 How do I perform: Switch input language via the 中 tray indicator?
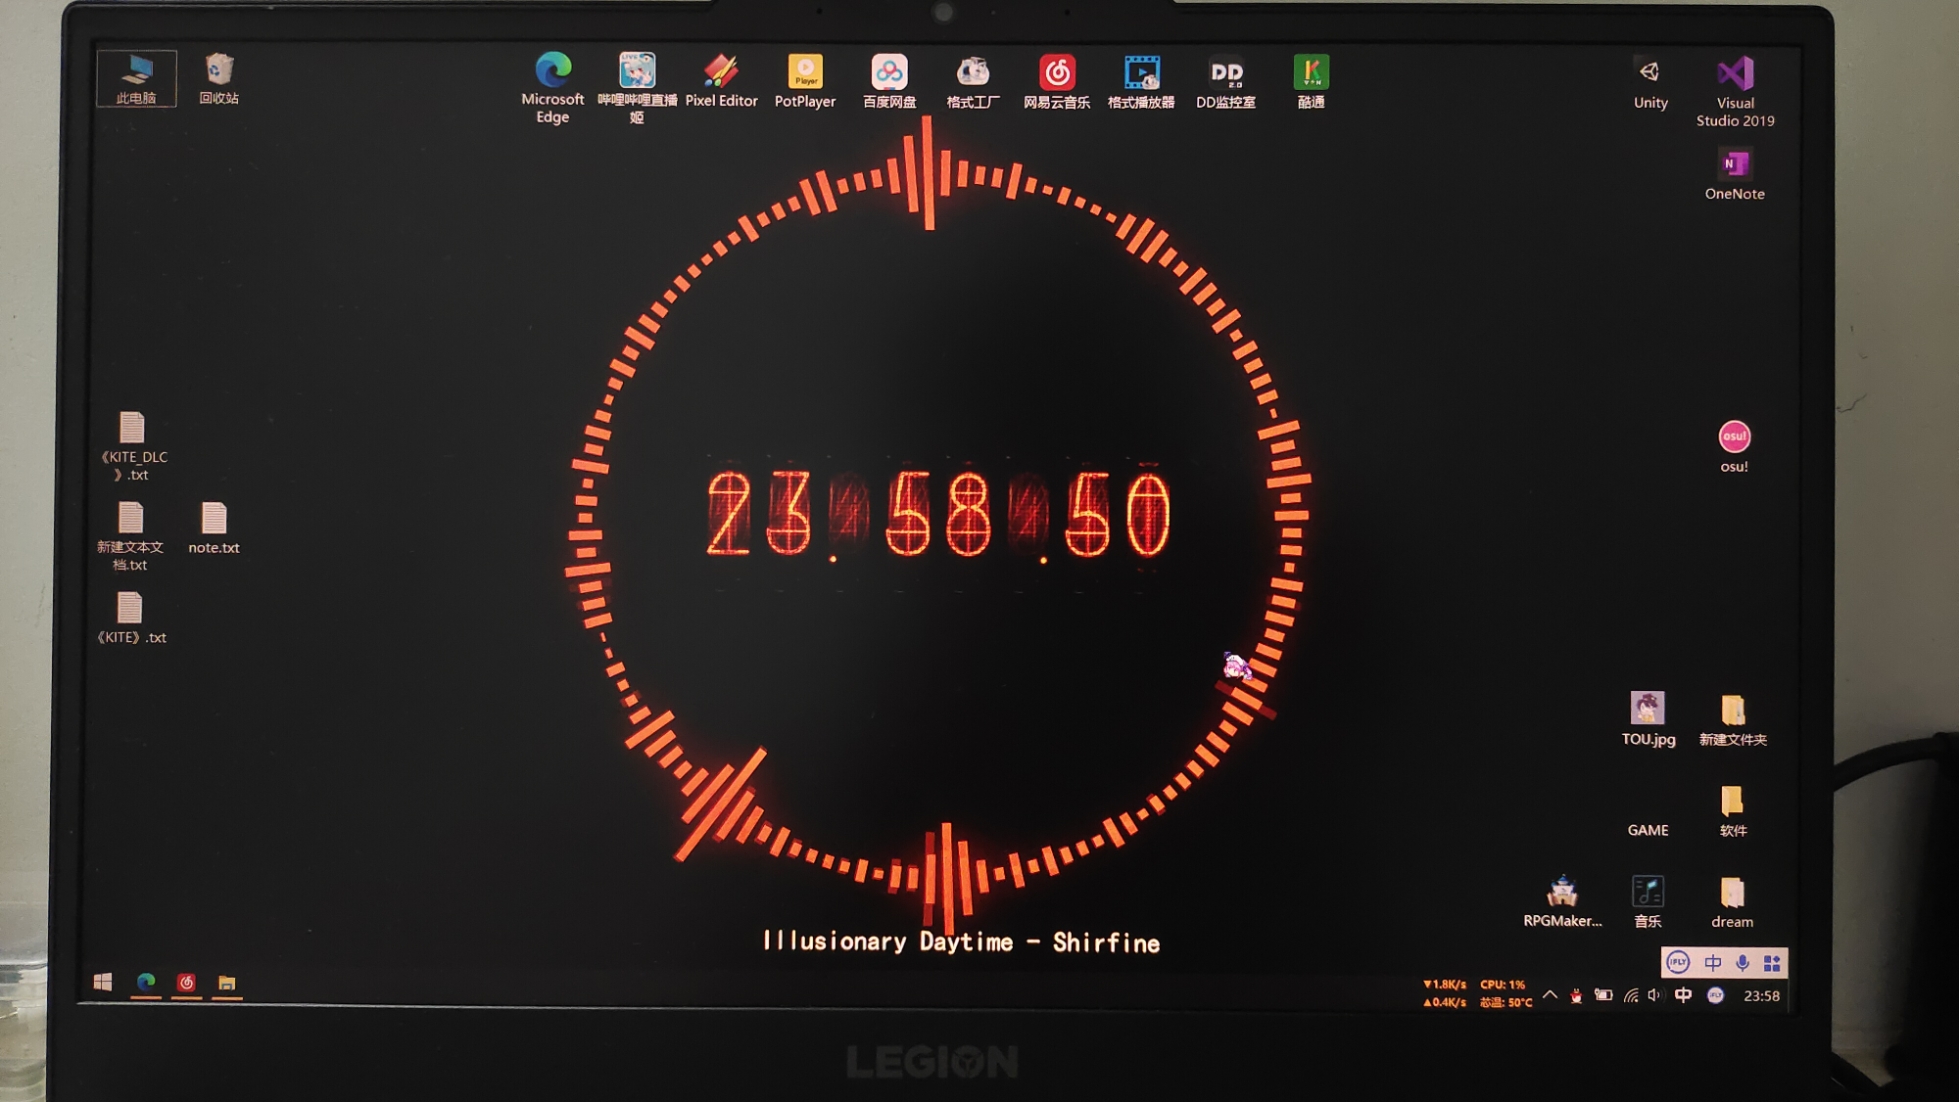(x=1683, y=995)
